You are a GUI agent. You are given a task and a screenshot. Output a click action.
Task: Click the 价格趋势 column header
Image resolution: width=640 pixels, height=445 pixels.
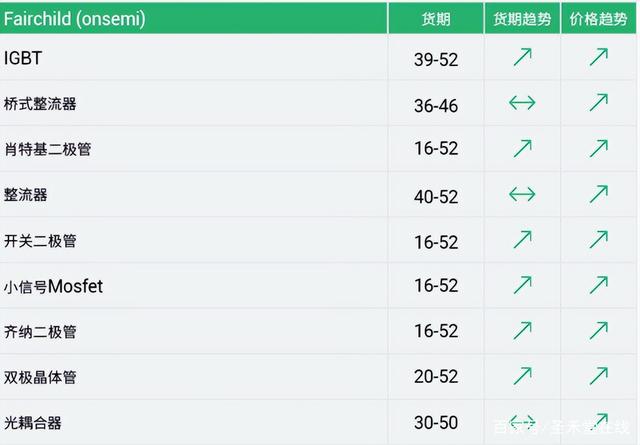(598, 19)
